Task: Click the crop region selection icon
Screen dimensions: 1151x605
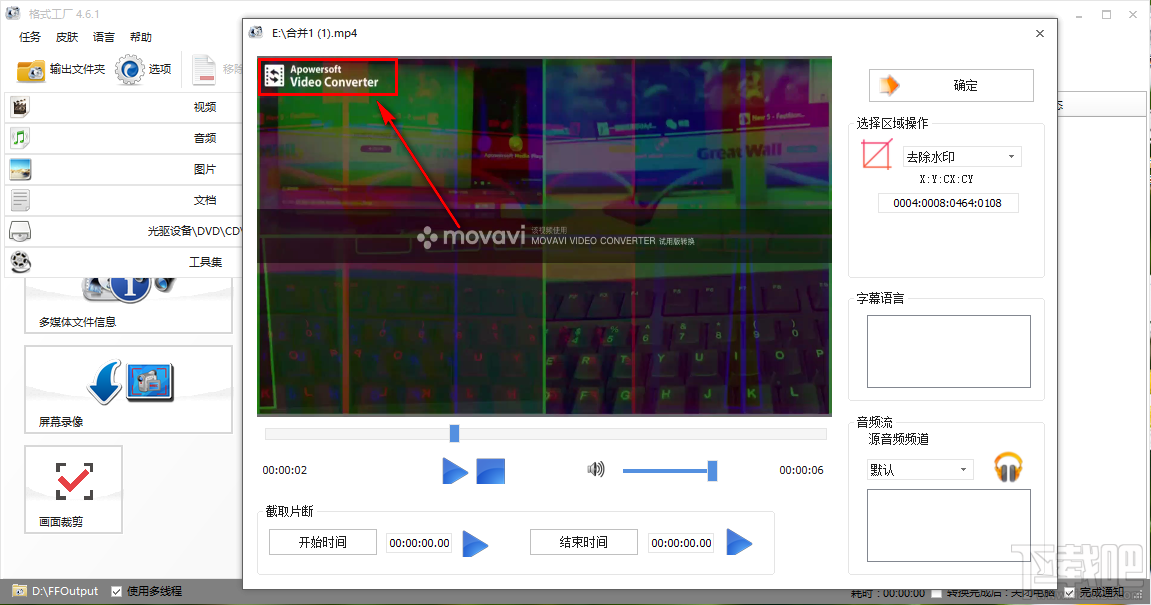Action: click(x=876, y=154)
